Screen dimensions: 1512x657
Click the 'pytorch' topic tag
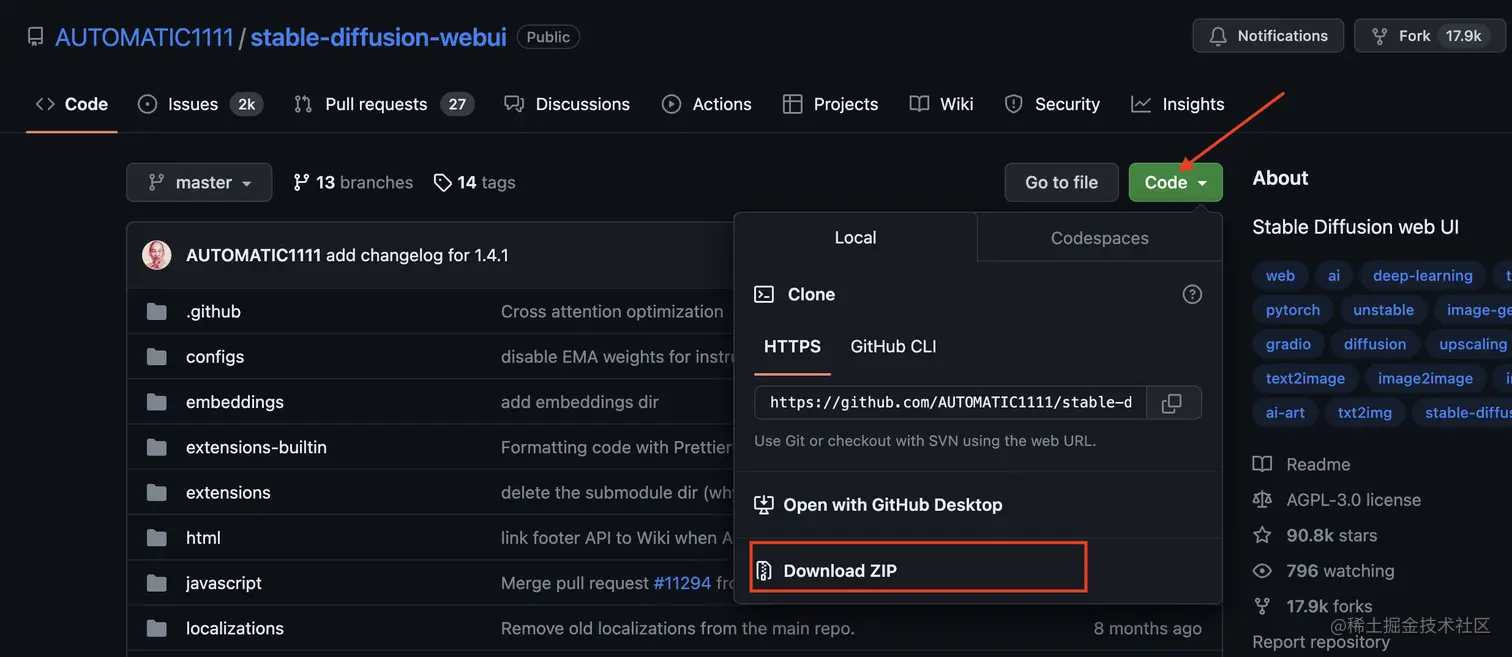click(1293, 310)
